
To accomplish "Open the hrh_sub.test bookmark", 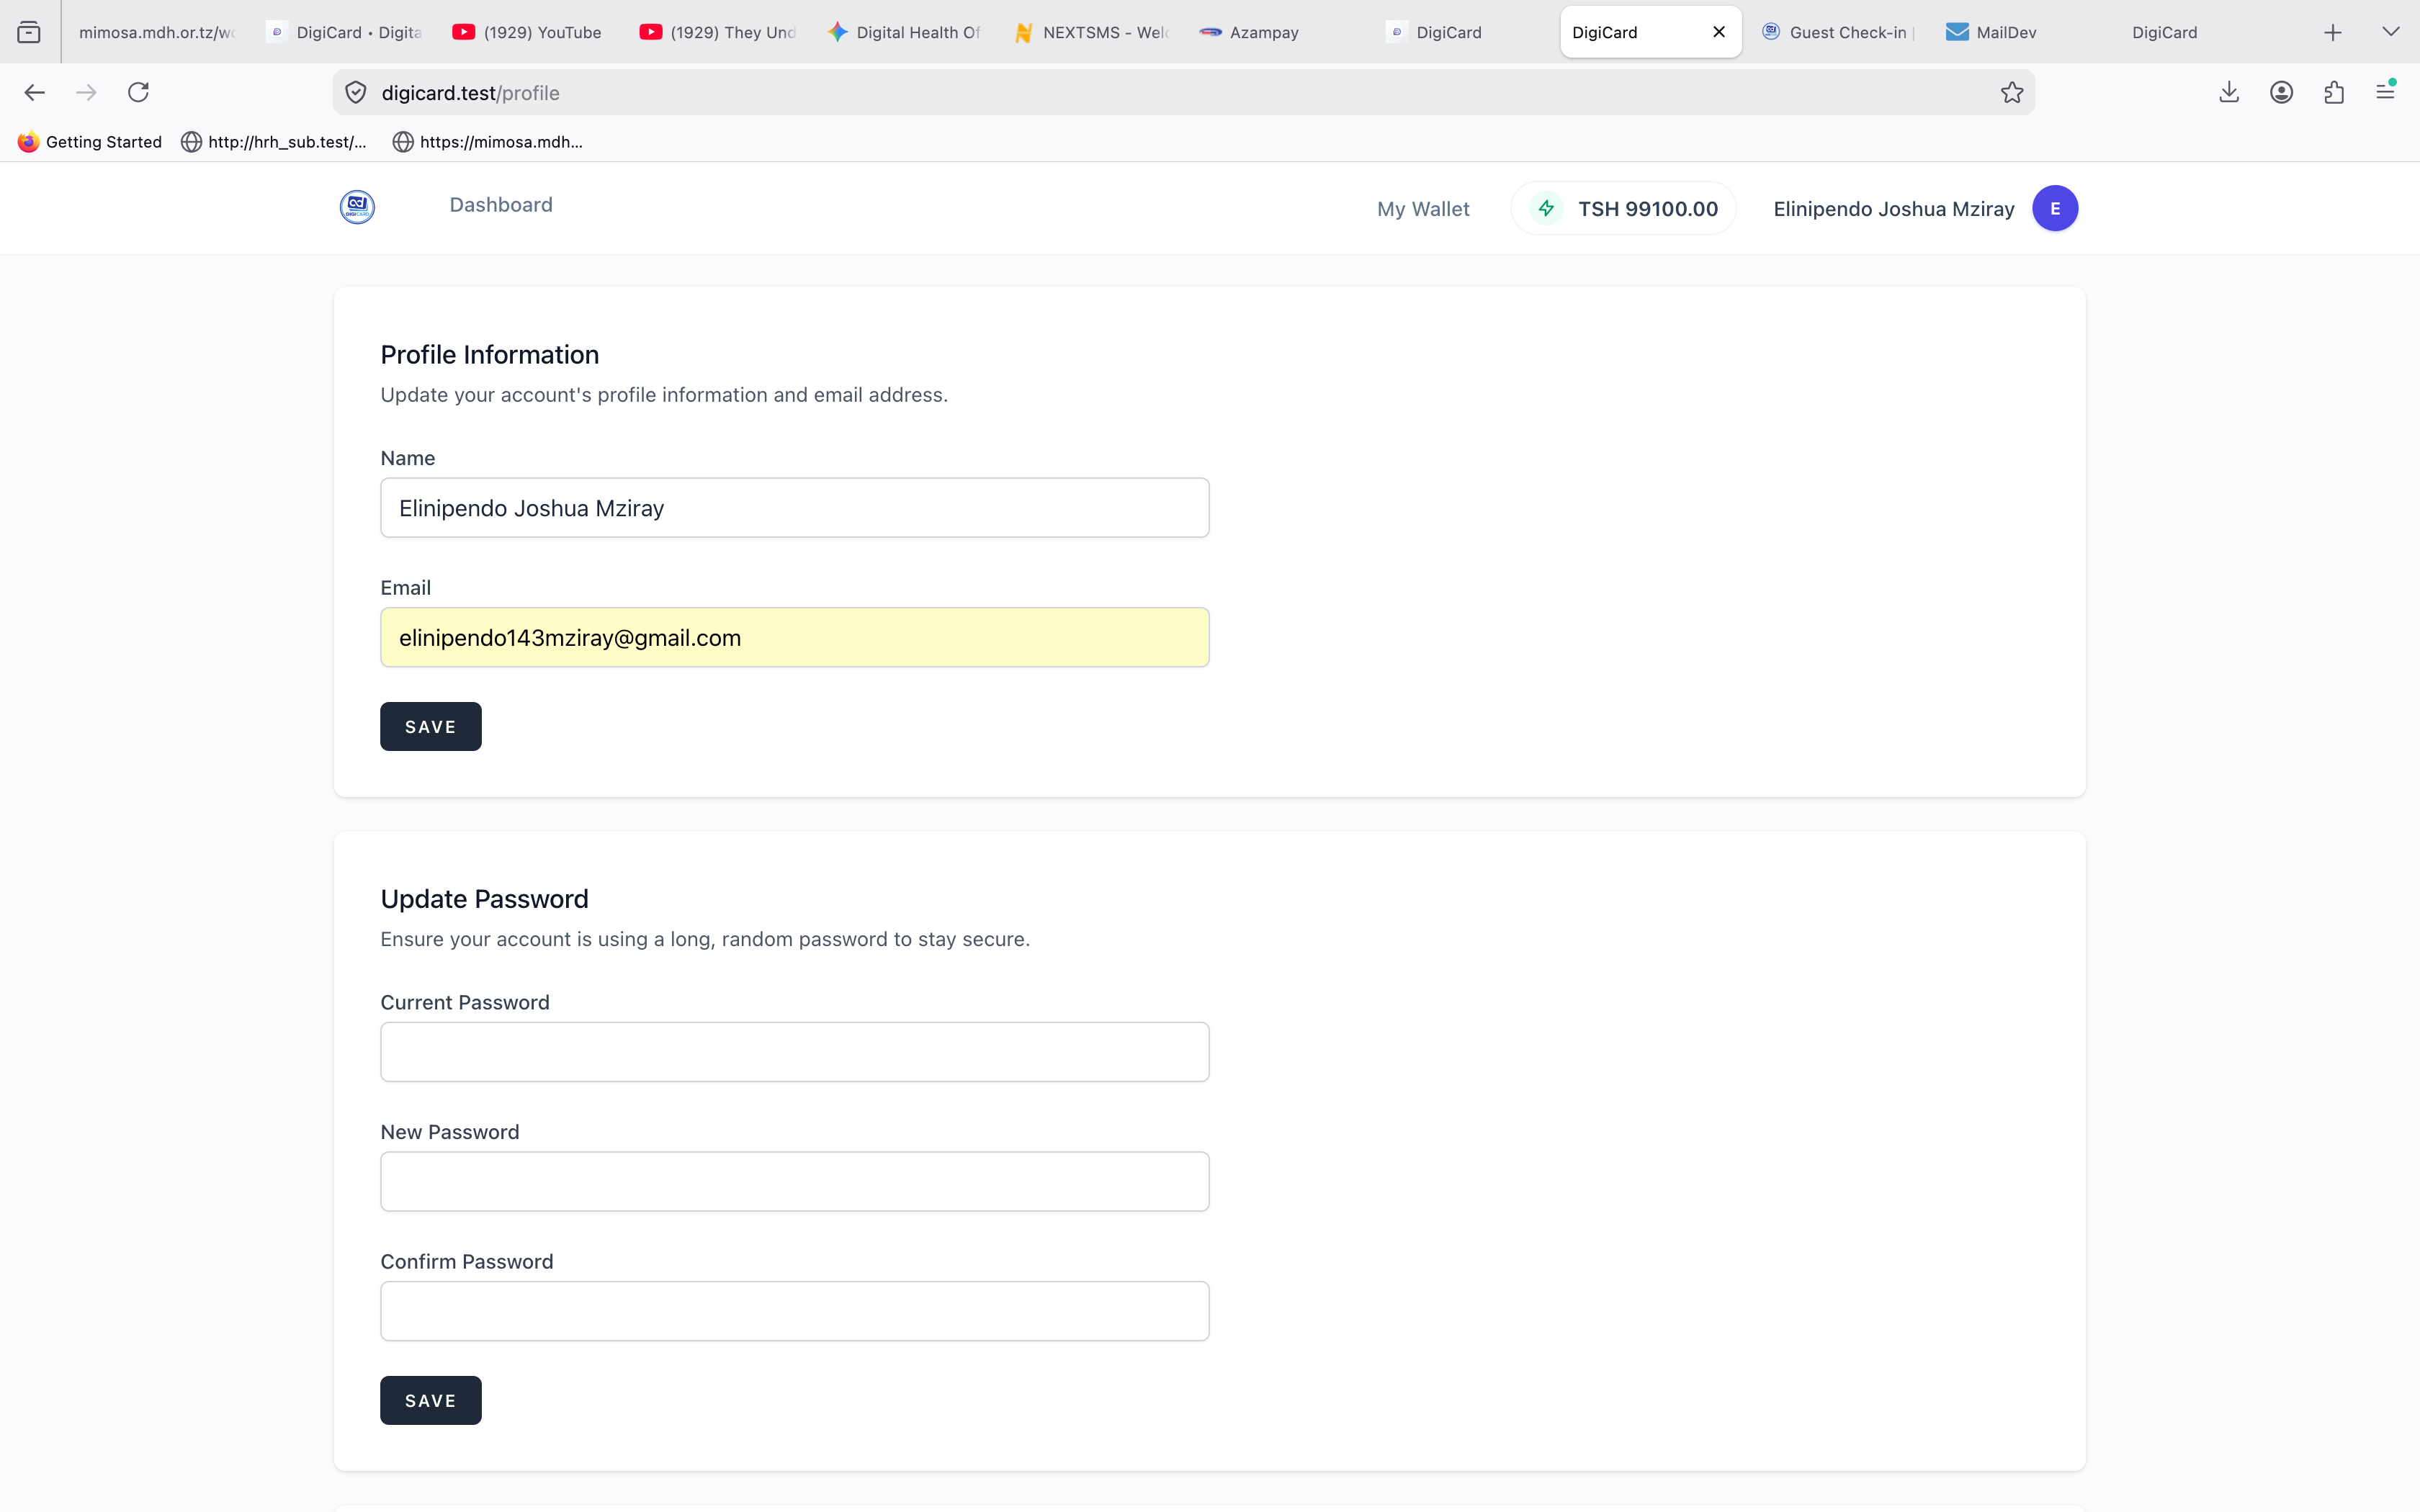I will [x=274, y=142].
